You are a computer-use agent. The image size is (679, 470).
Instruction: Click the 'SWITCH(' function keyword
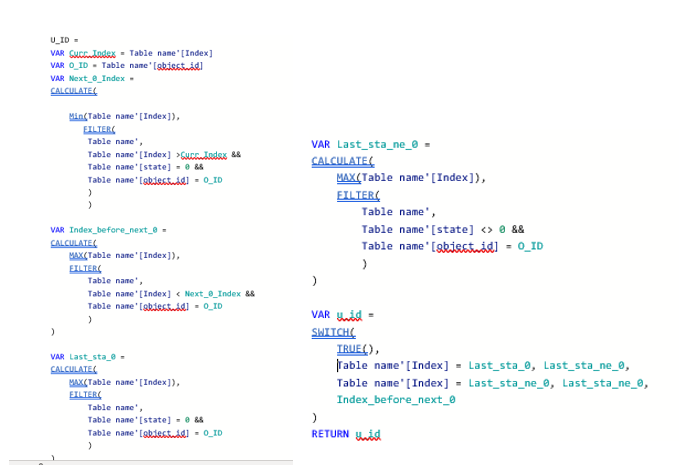click(333, 332)
